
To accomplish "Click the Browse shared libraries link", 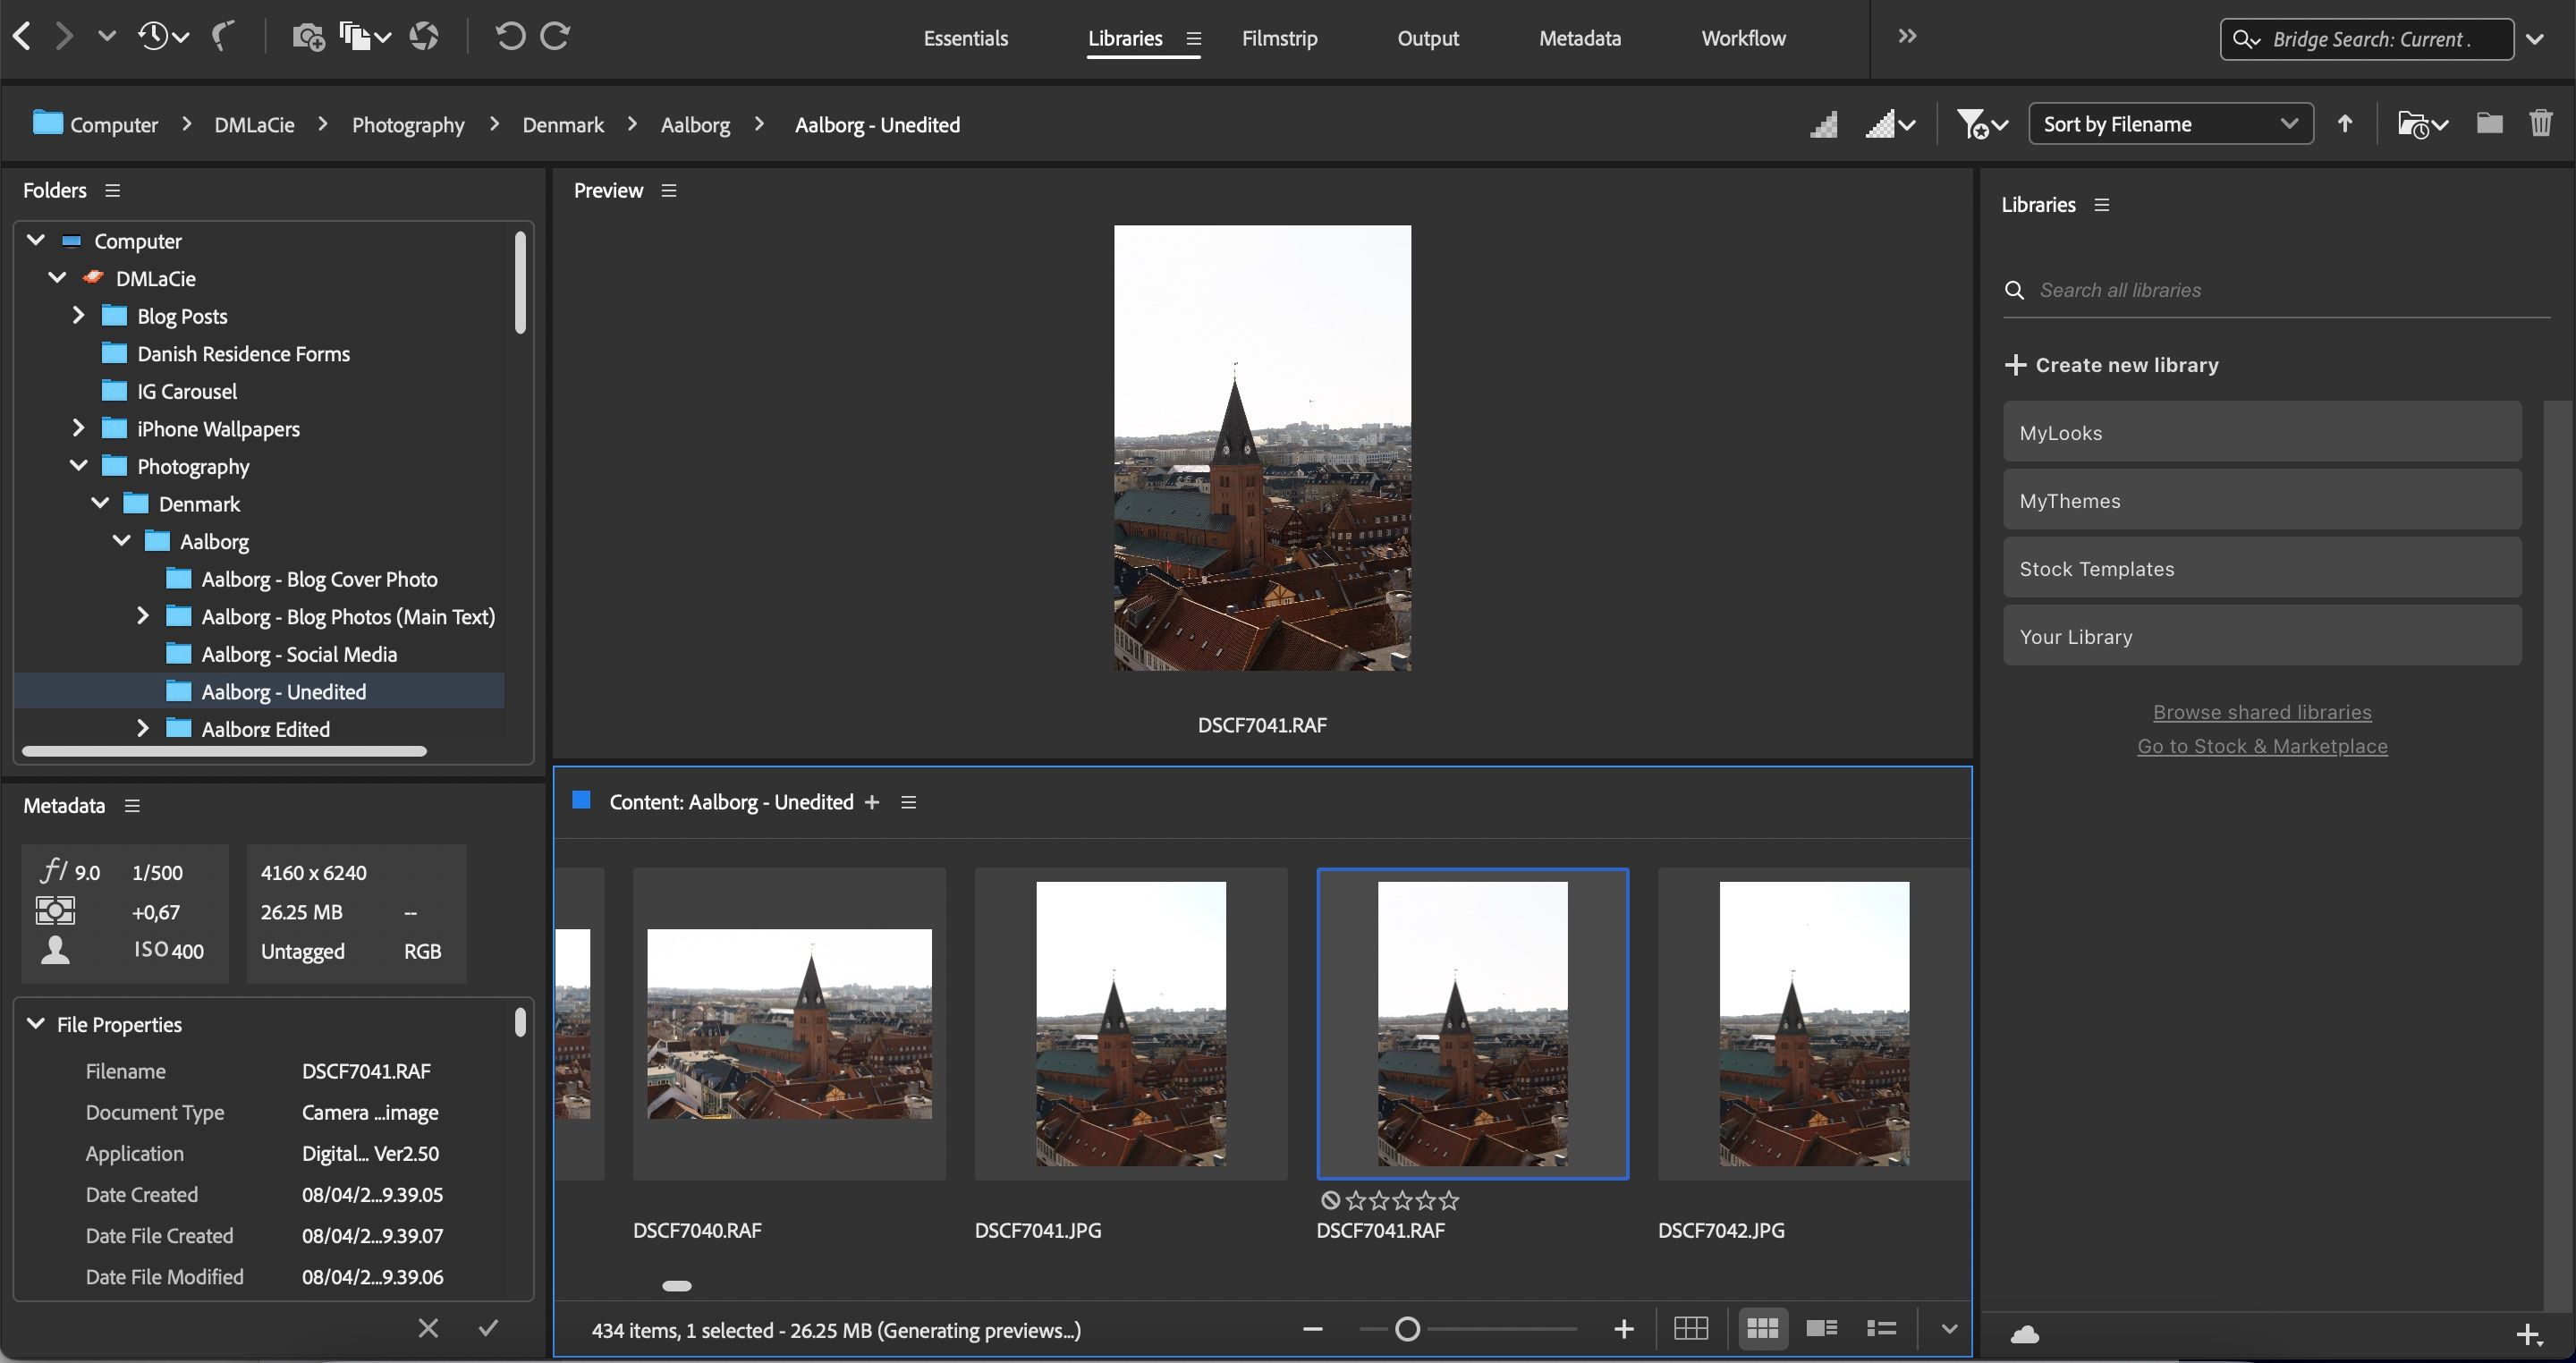I will tap(2261, 711).
